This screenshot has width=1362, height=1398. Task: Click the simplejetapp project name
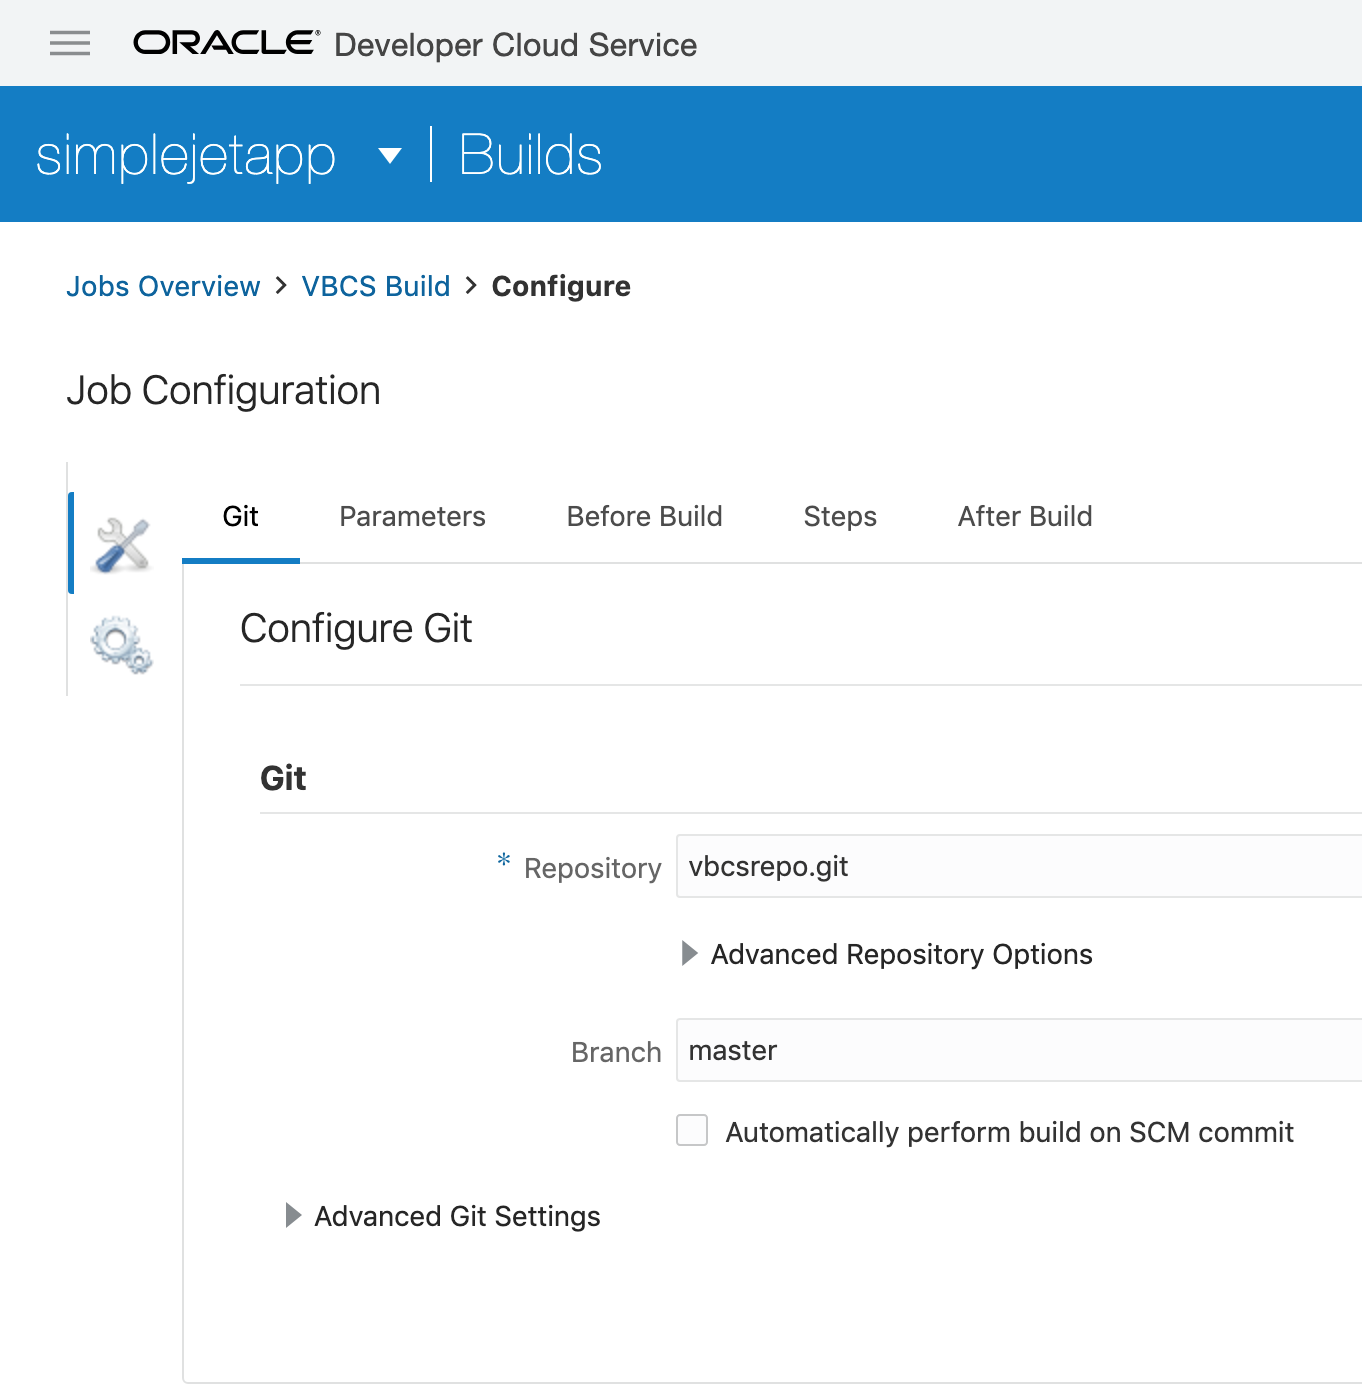click(185, 154)
